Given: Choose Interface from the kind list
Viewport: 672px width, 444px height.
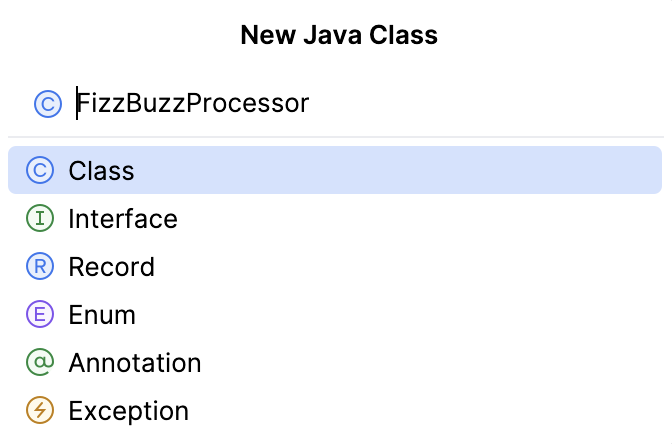Looking at the screenshot, I should point(122,219).
